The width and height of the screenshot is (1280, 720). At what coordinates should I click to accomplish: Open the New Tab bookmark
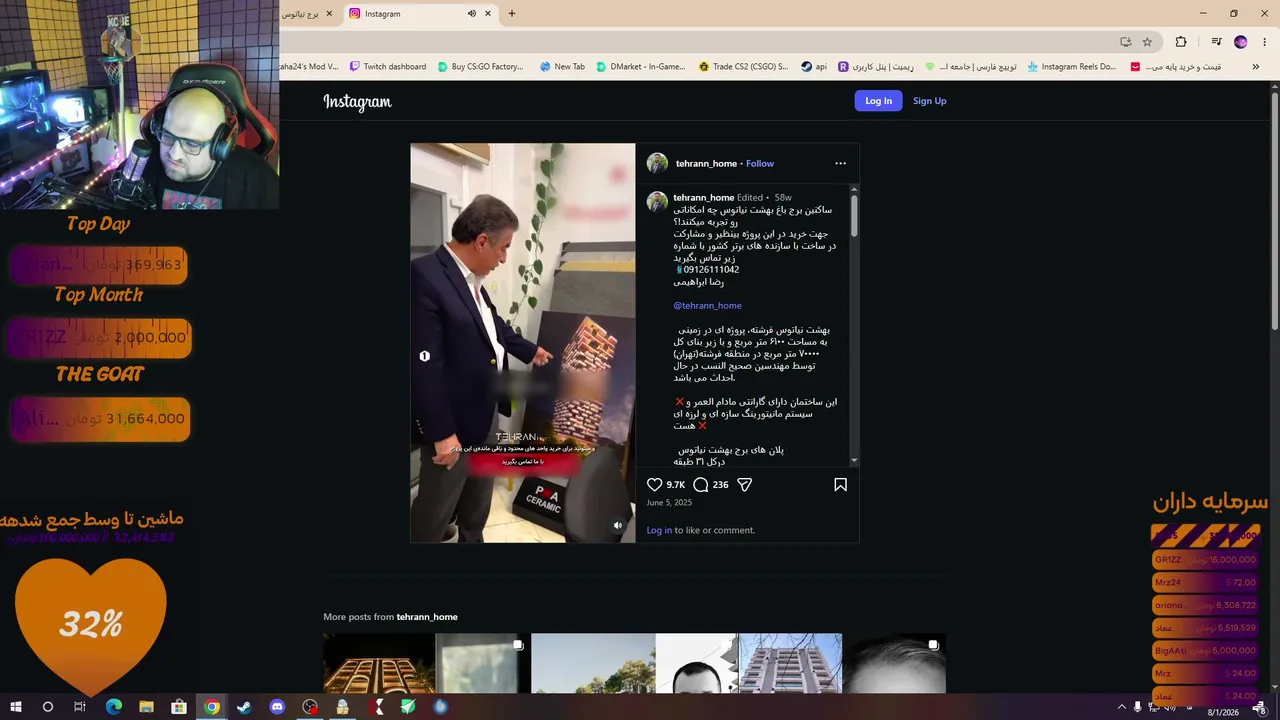click(x=562, y=67)
